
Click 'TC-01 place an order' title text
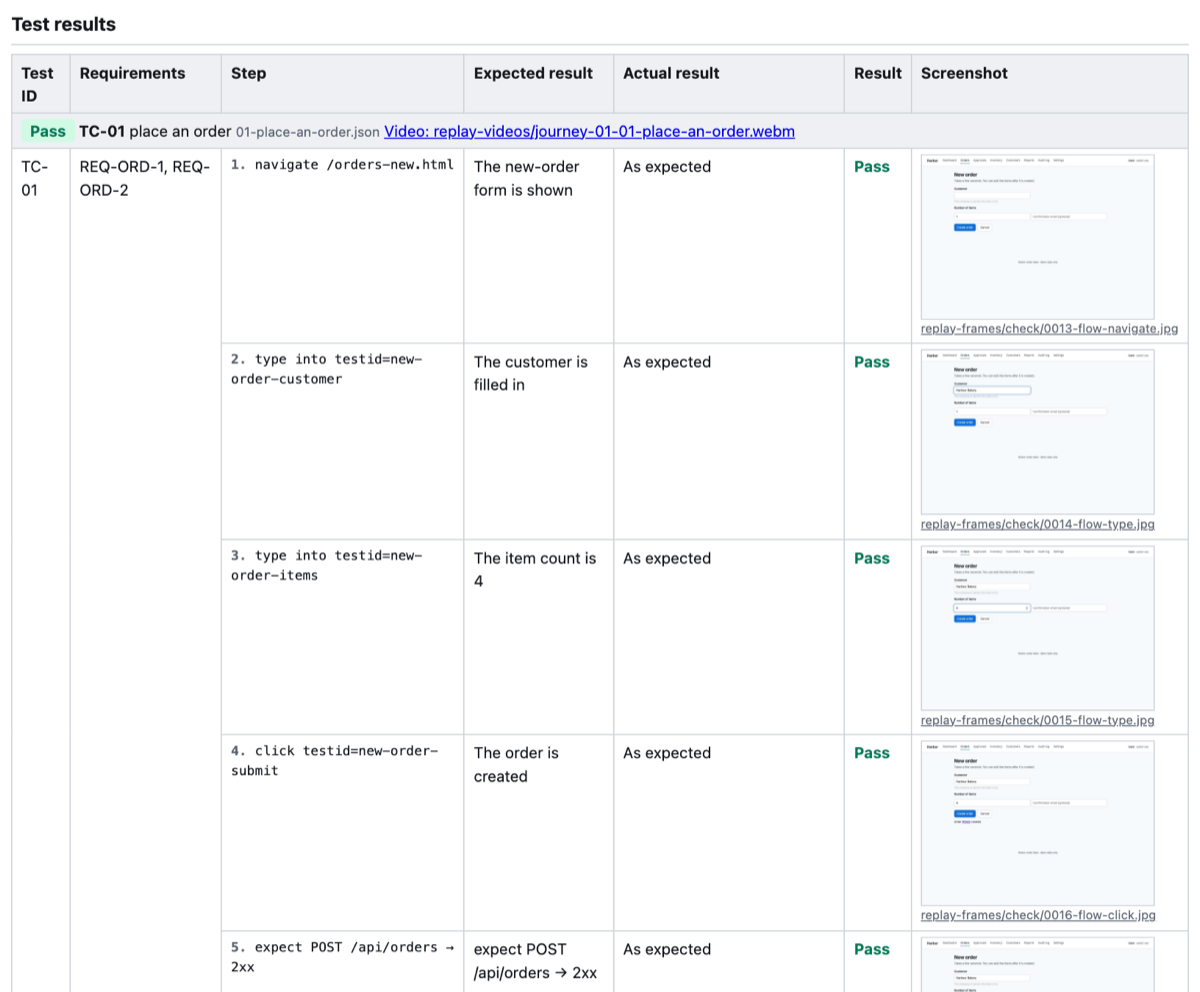pos(155,131)
